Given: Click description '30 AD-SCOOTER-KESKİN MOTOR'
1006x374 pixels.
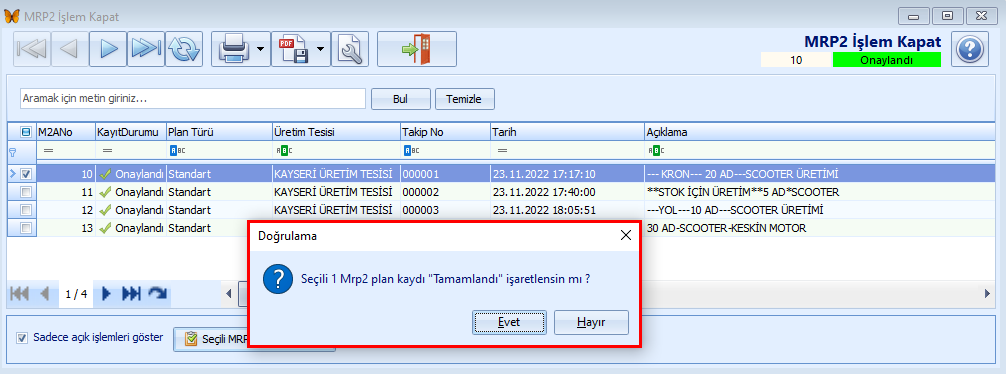Looking at the screenshot, I should [x=727, y=228].
